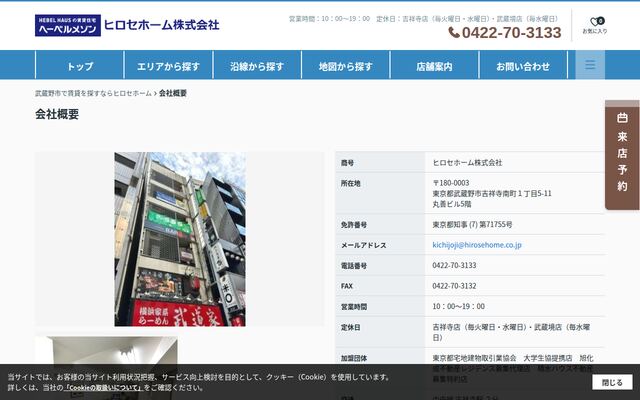The image size is (640, 400).
Task: Select the 加盟団体 row label
Action: pos(354,358)
